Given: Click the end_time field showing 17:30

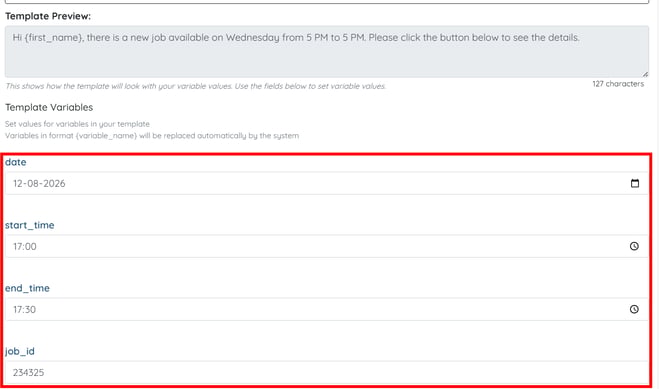Looking at the screenshot, I should pyautogui.click(x=327, y=309).
